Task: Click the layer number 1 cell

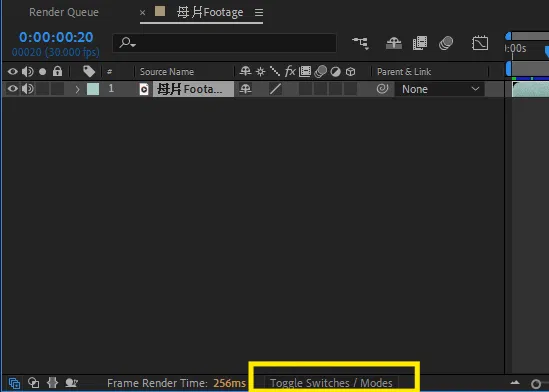Action: click(x=111, y=89)
